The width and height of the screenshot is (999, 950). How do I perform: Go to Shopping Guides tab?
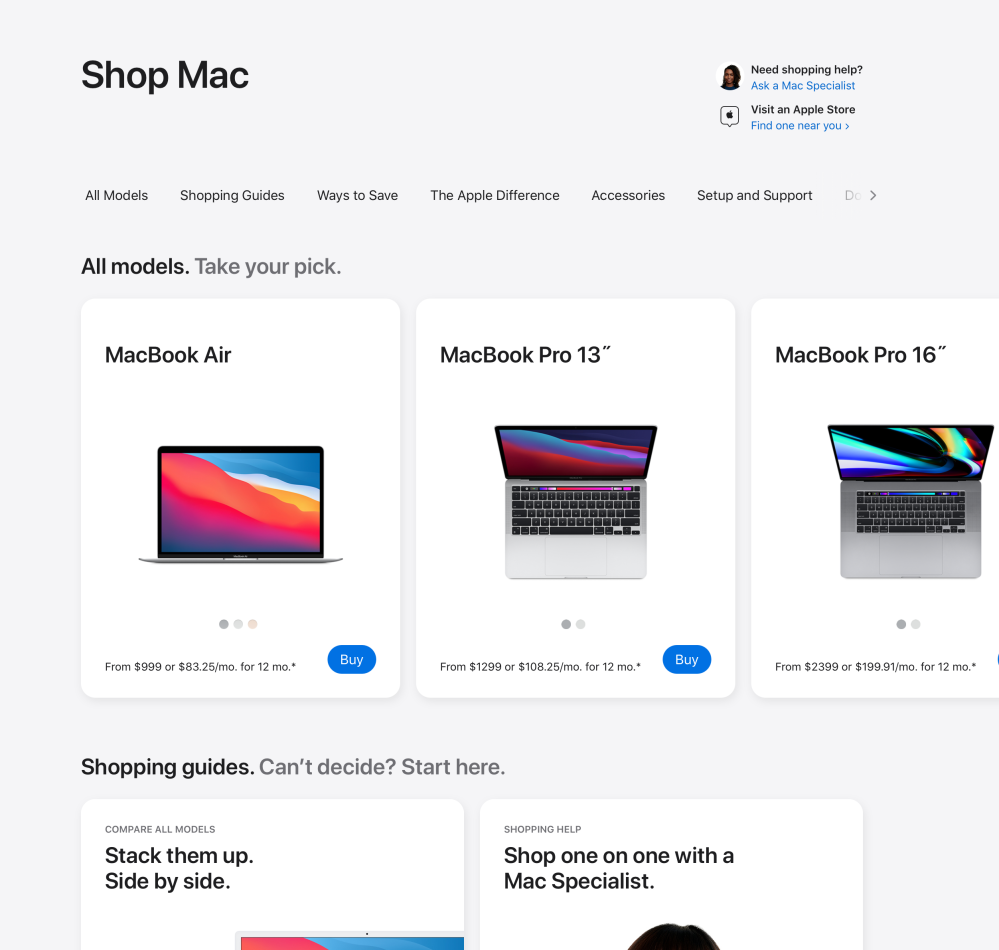(x=232, y=196)
